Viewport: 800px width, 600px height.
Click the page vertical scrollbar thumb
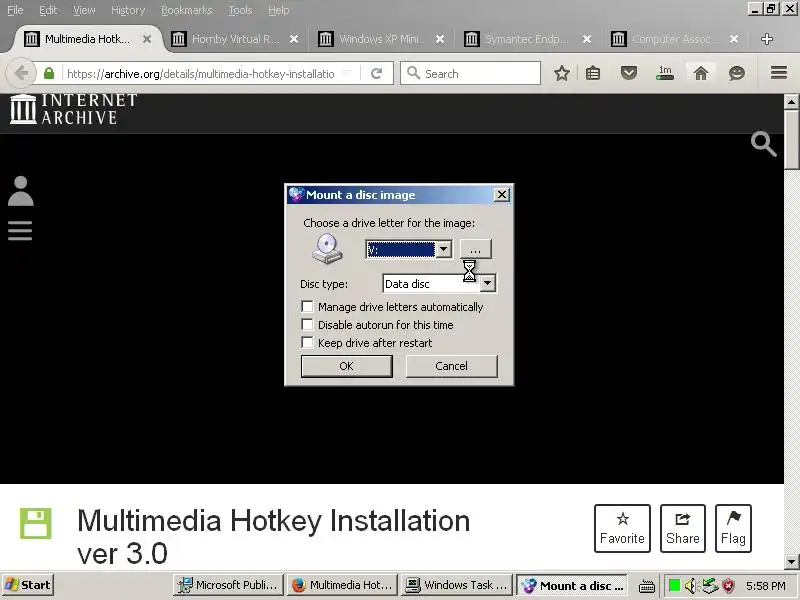point(791,139)
